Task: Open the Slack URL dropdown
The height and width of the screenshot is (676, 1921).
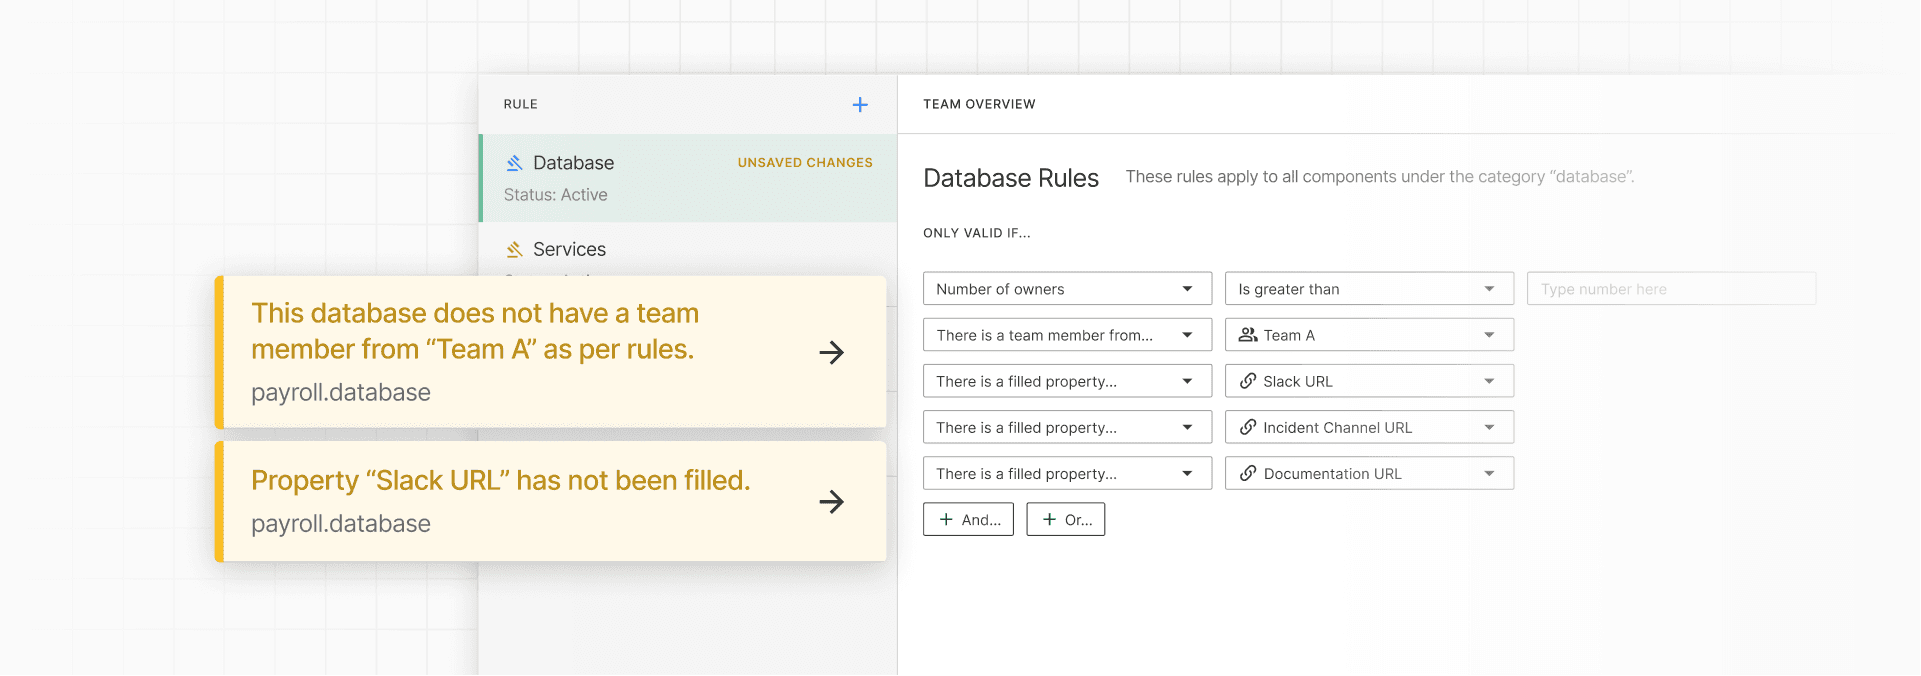Action: 1369,381
